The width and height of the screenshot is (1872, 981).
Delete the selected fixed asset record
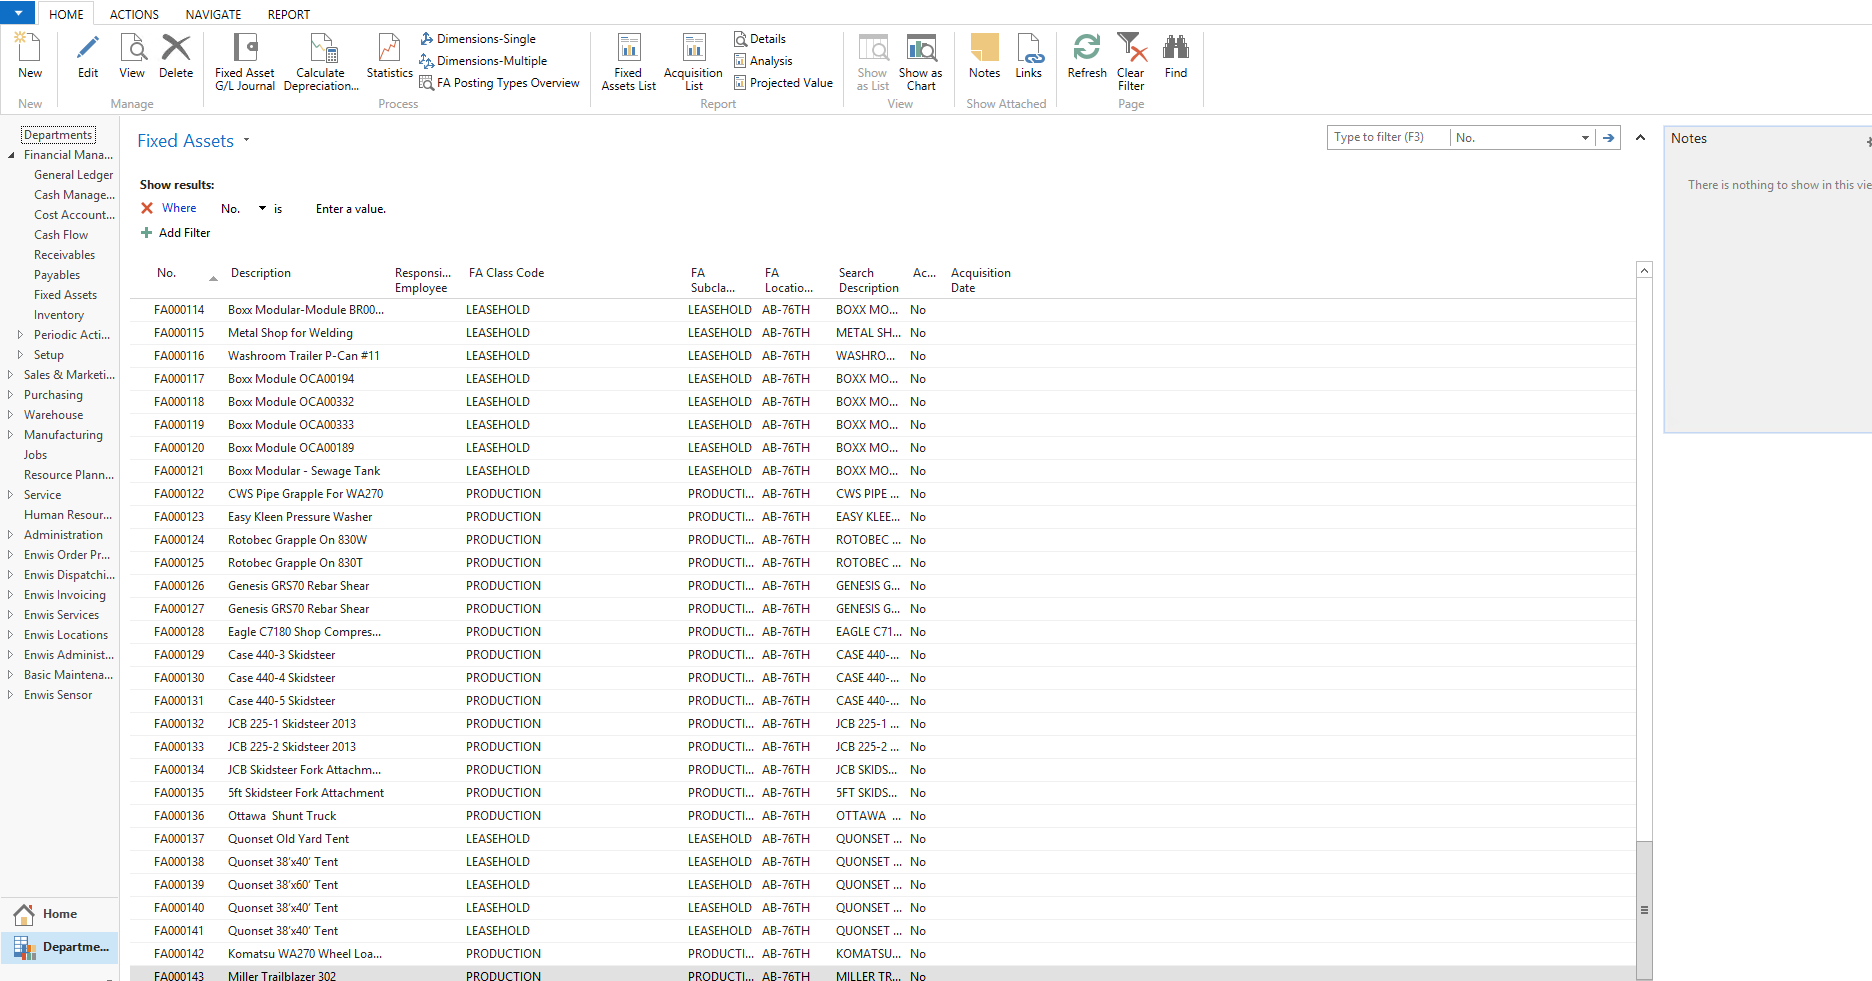pyautogui.click(x=176, y=56)
